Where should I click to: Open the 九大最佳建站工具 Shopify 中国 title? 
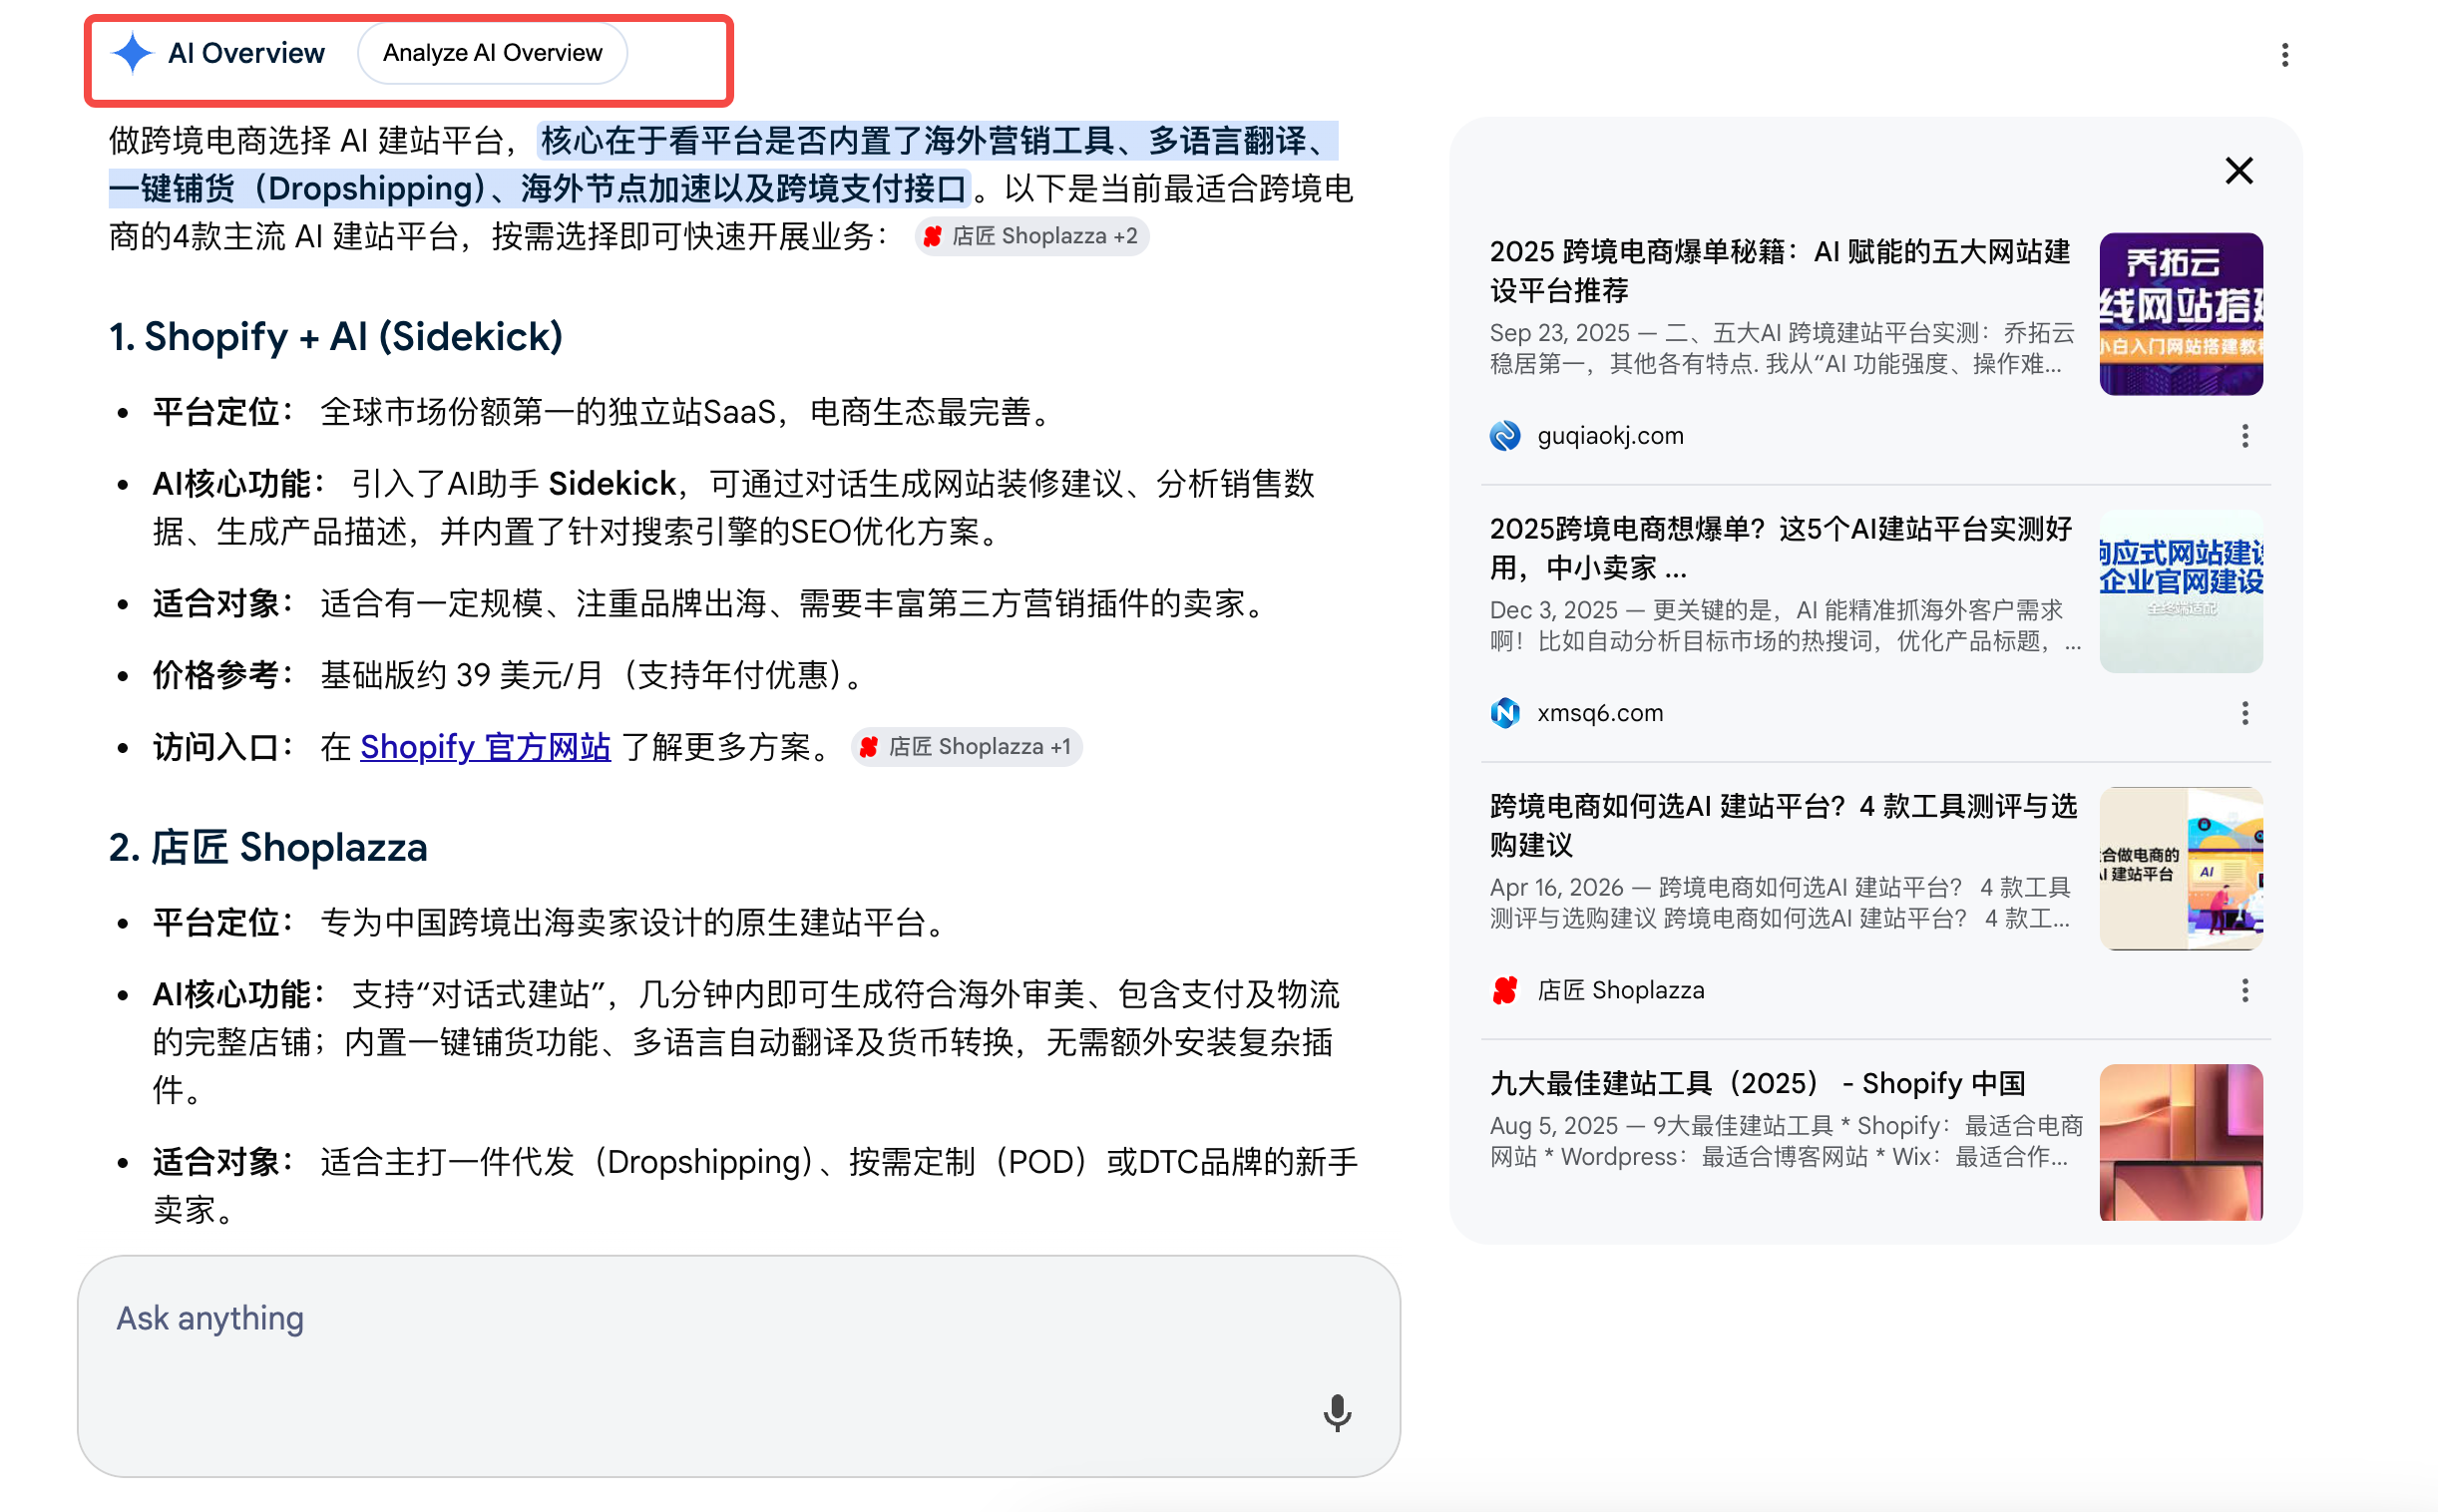[x=1757, y=1084]
